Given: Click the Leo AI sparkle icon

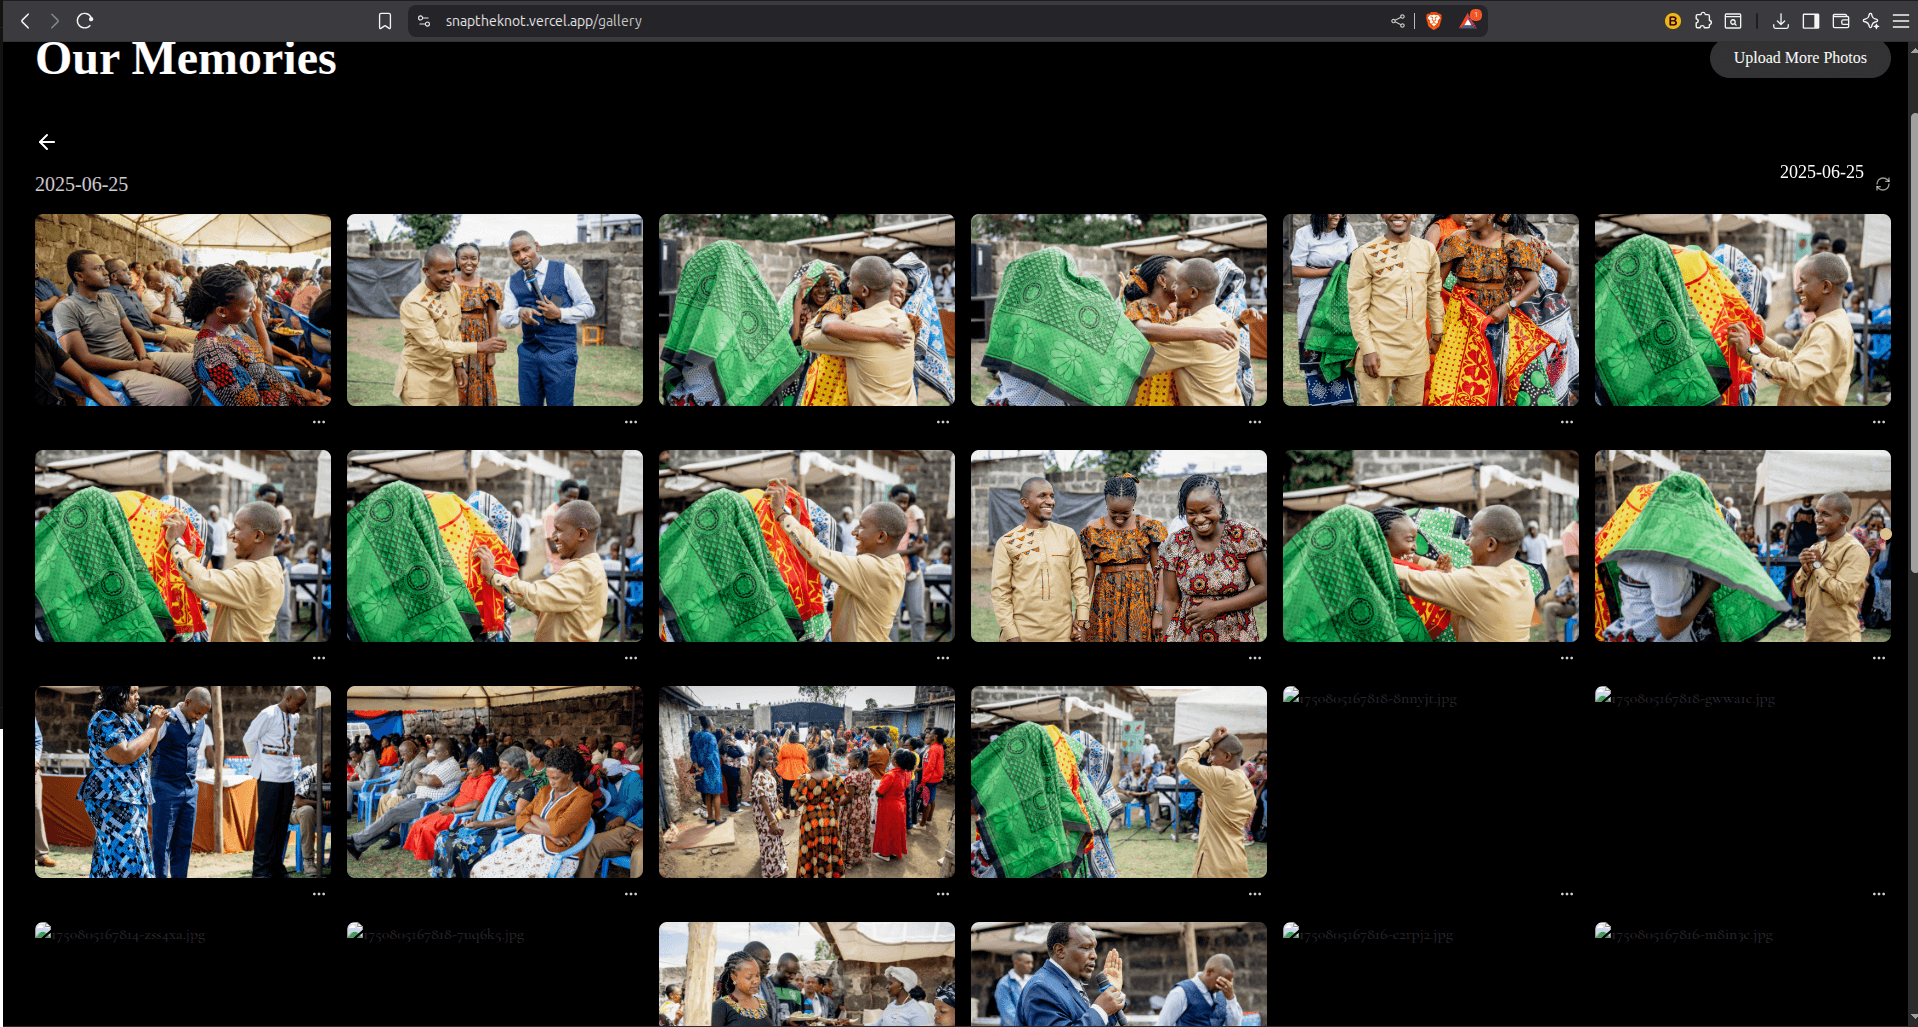Looking at the screenshot, I should [x=1870, y=21].
